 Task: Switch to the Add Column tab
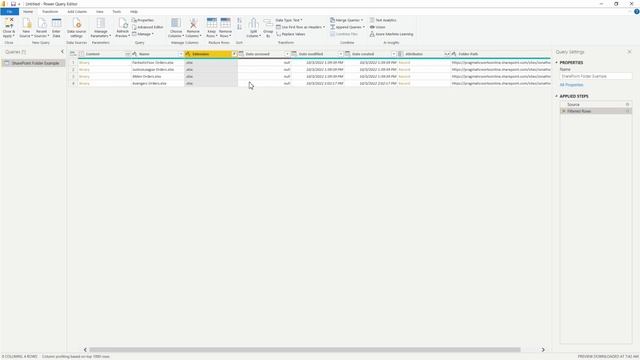click(x=77, y=11)
